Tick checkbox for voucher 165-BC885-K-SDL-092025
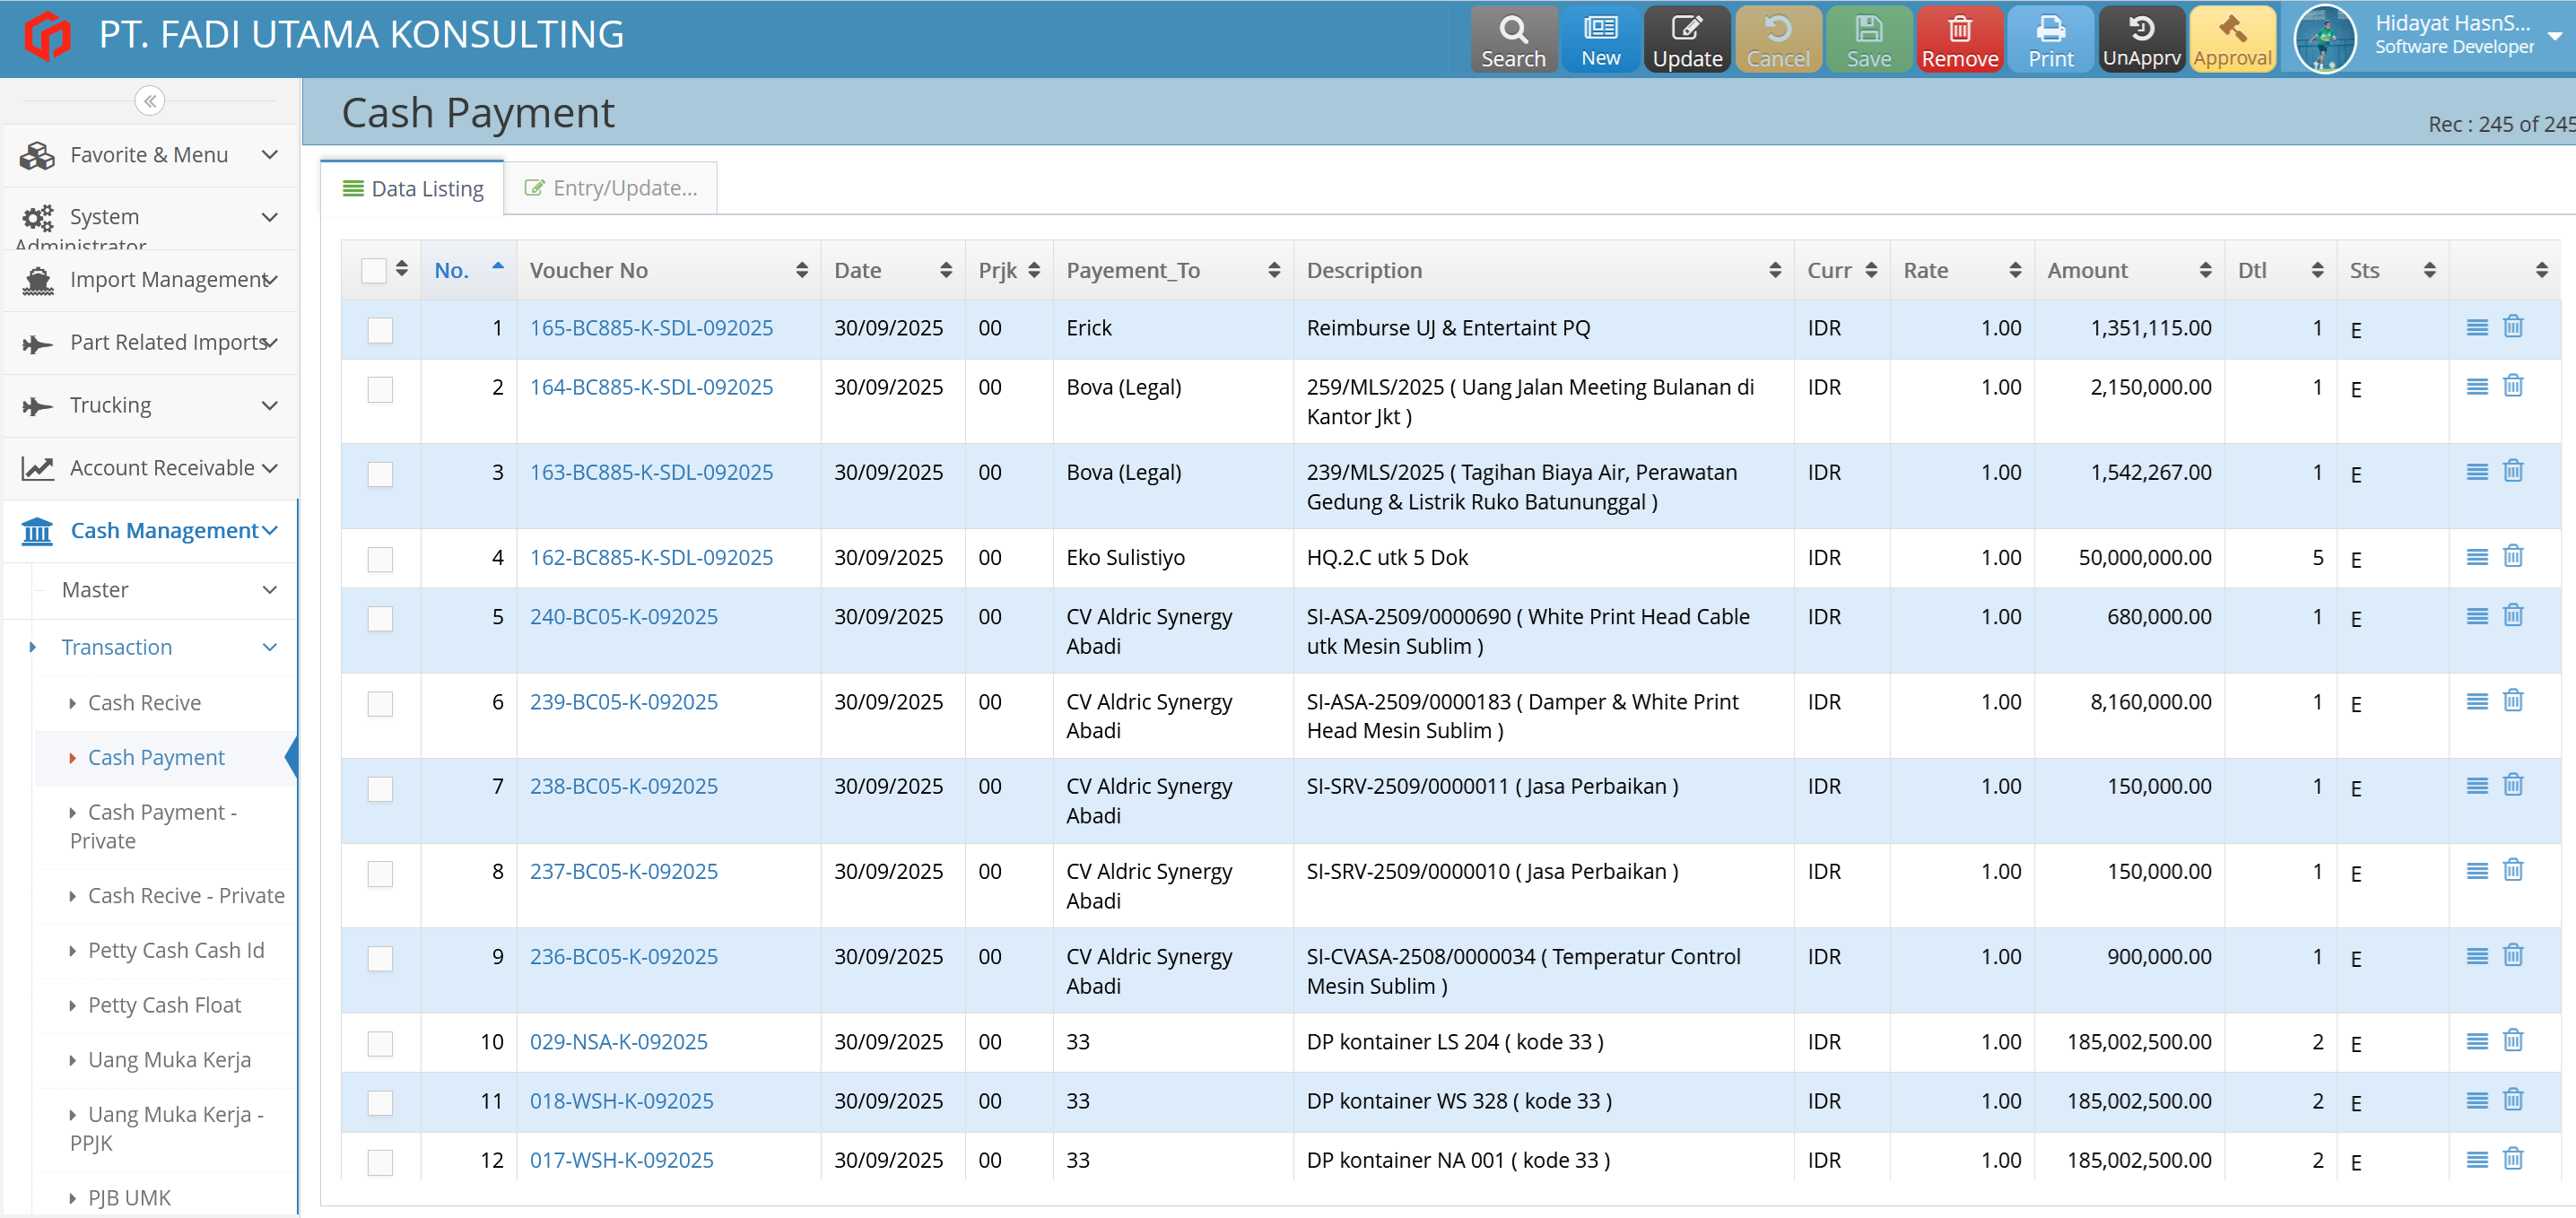The image size is (2576, 1218). [x=380, y=329]
